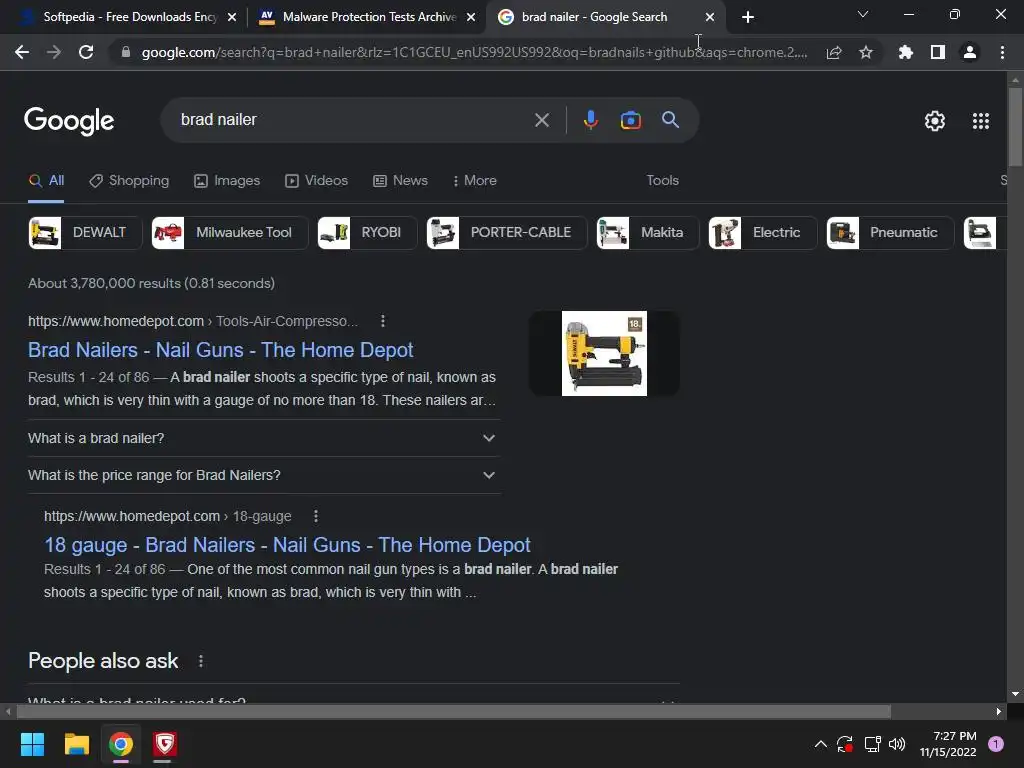Viewport: 1024px width, 768px height.
Task: Open Brad Nailers - Nail Guns Home Depot link
Action: [x=221, y=350]
